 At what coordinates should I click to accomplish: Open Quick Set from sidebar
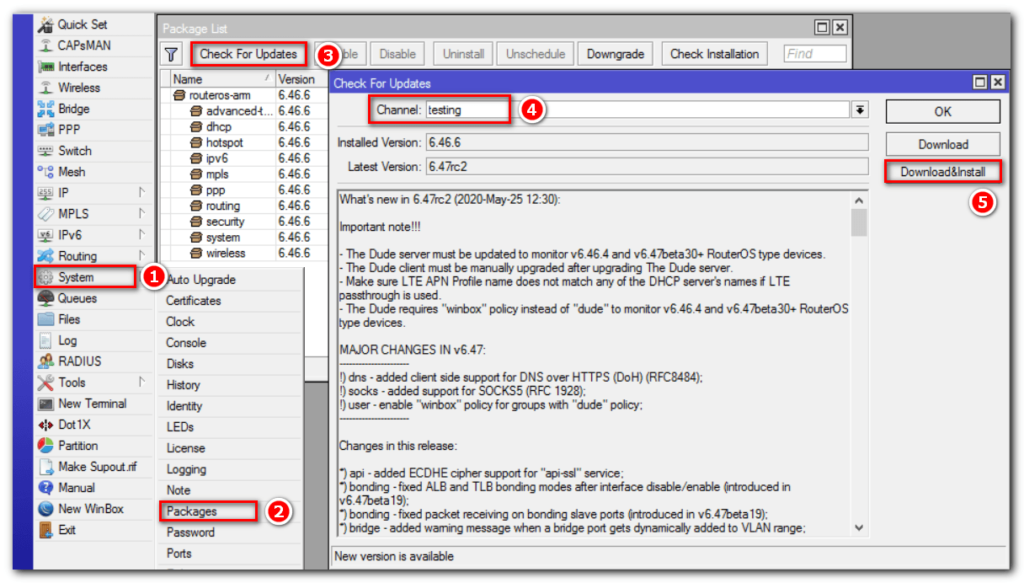click(x=82, y=24)
